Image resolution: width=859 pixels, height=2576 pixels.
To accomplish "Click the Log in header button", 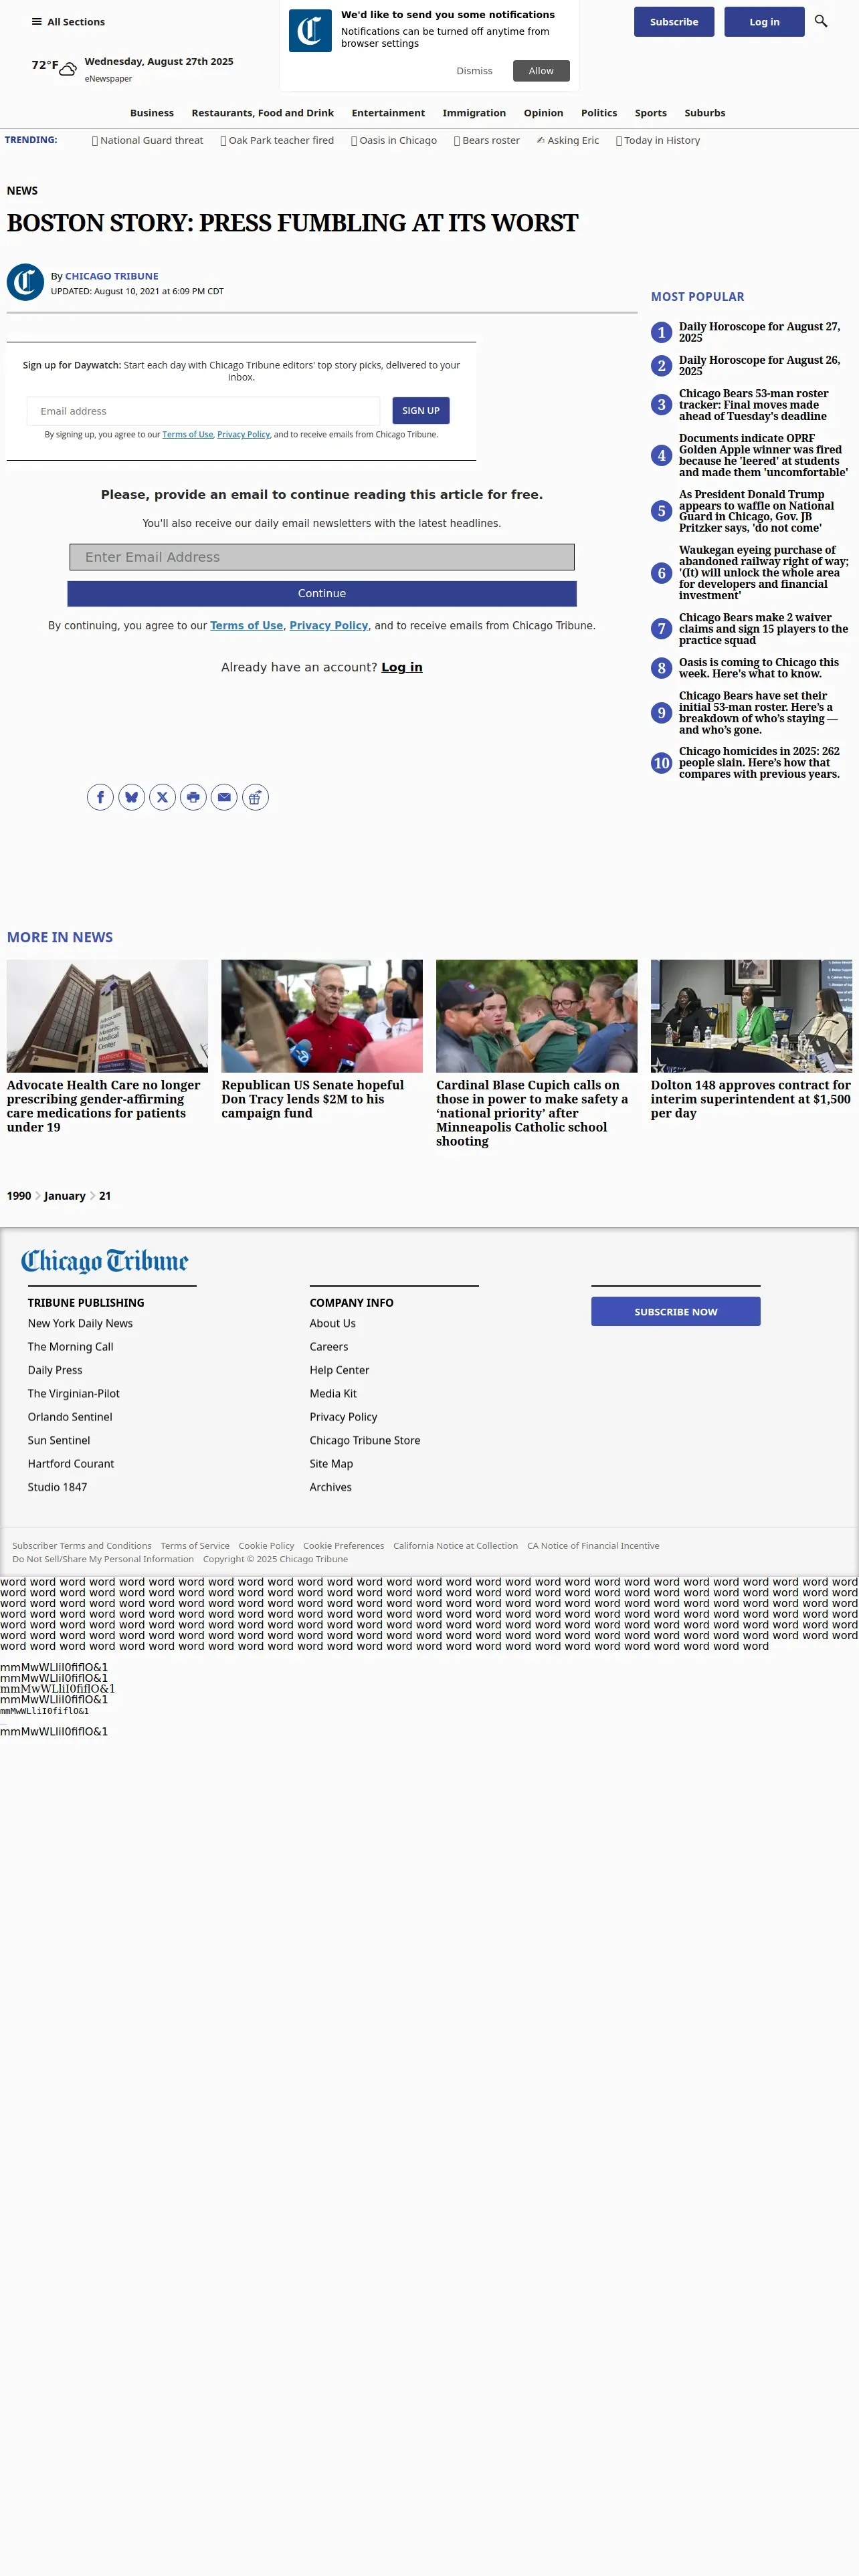I will [x=764, y=22].
